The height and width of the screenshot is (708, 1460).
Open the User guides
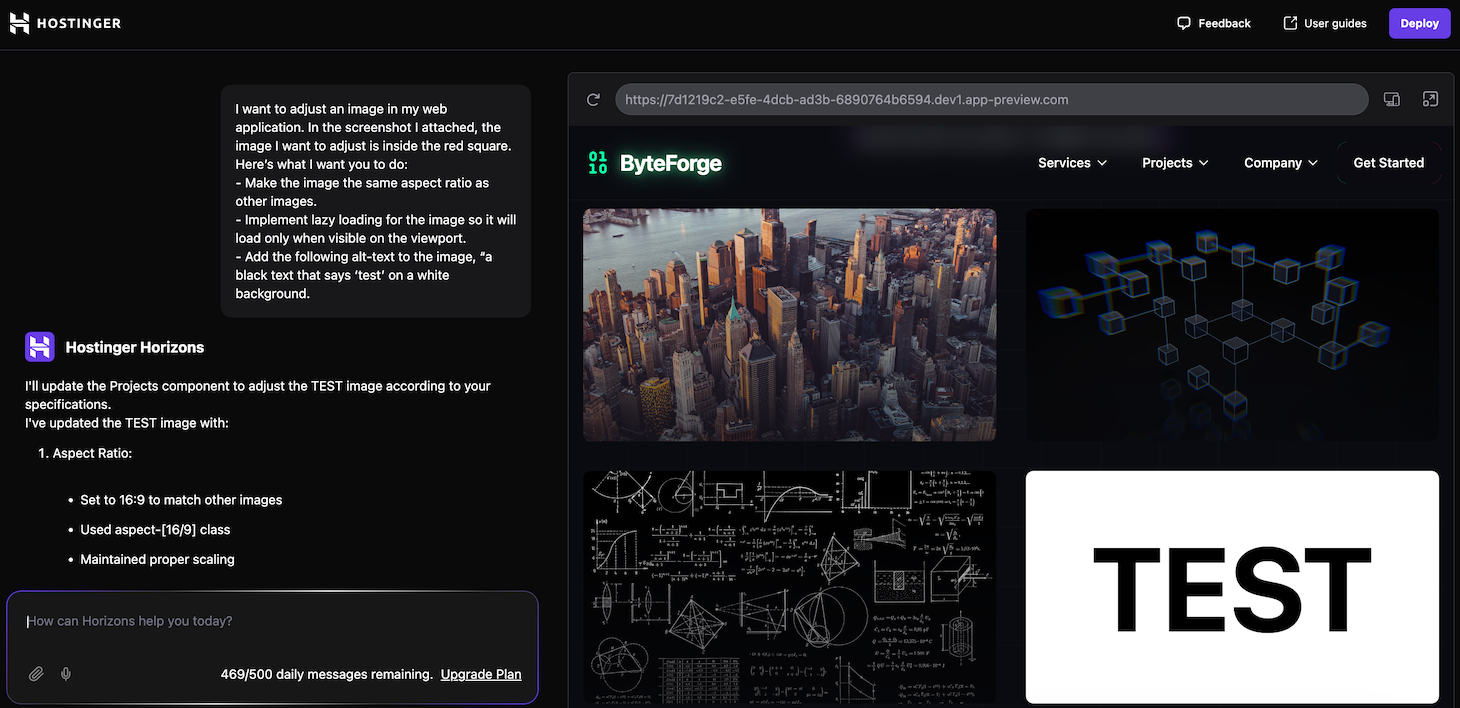[1324, 22]
